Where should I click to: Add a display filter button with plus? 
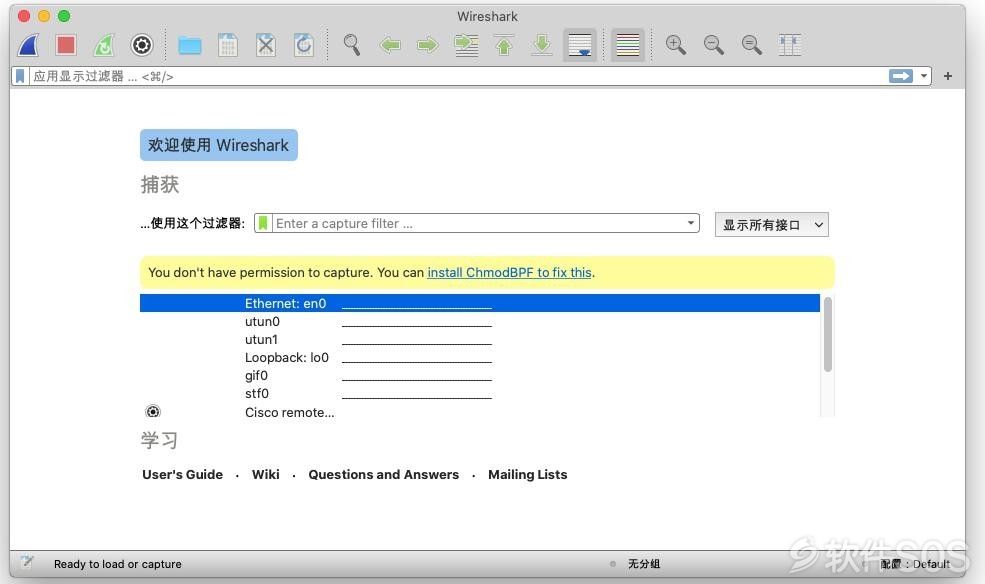[x=948, y=77]
